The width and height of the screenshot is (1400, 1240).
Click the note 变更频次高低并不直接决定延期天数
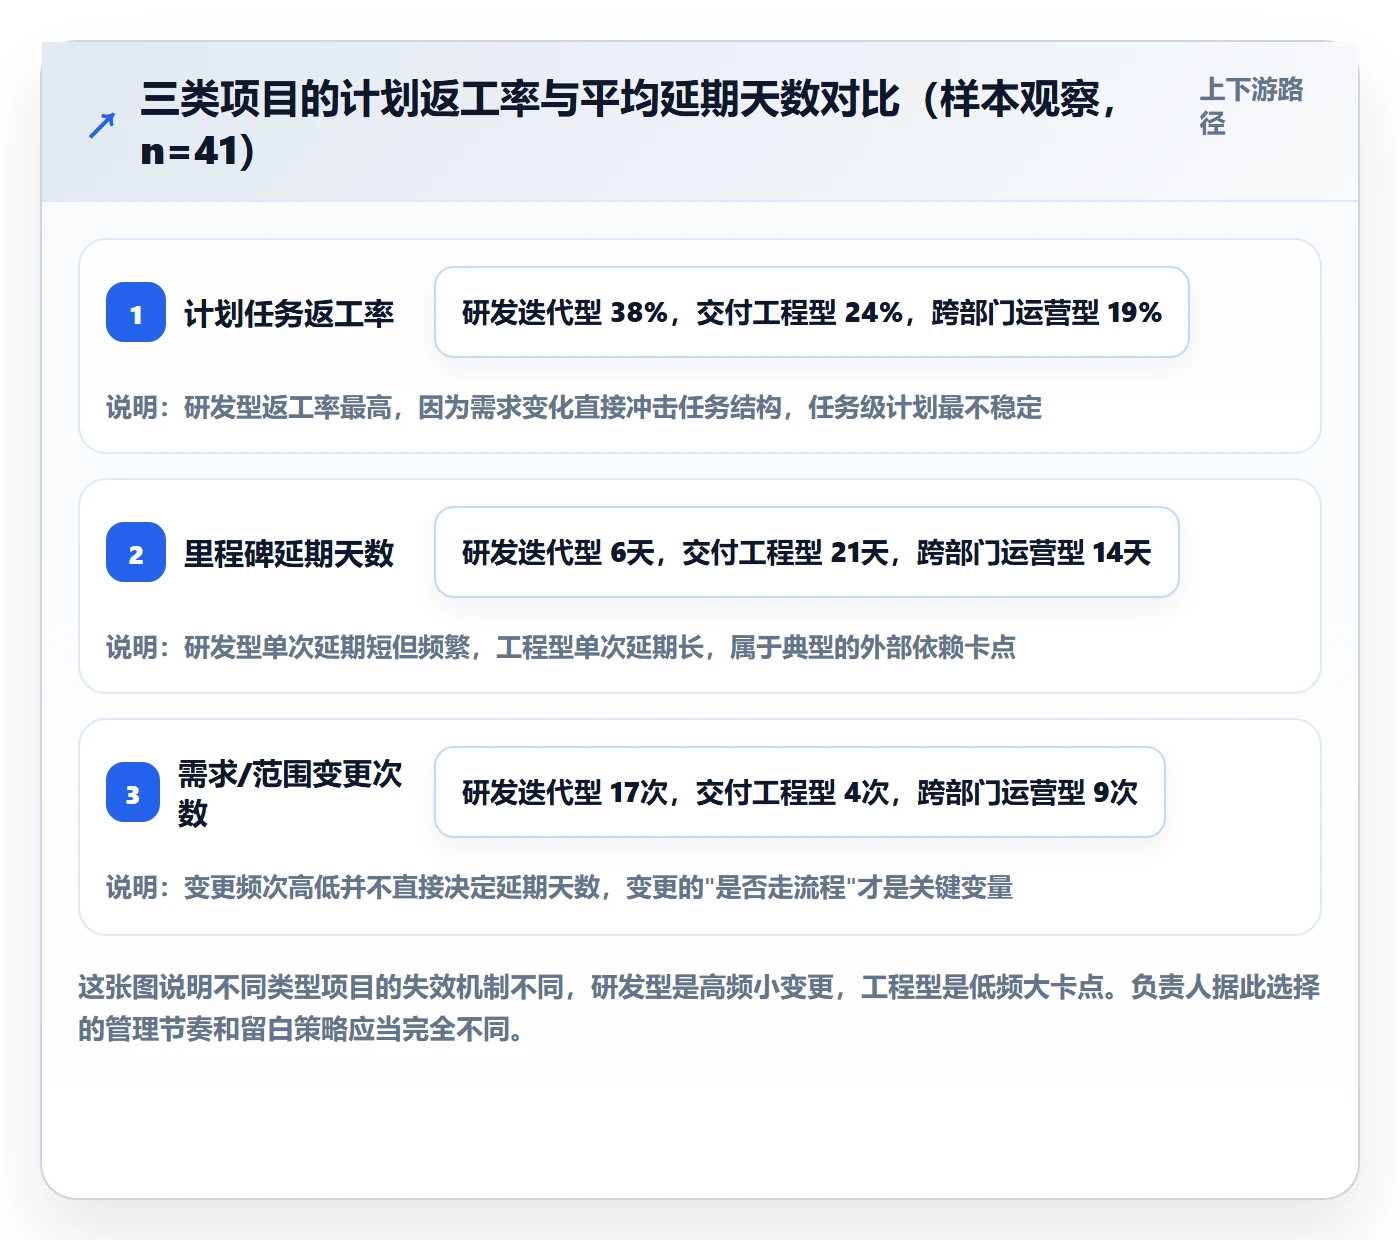click(x=560, y=887)
